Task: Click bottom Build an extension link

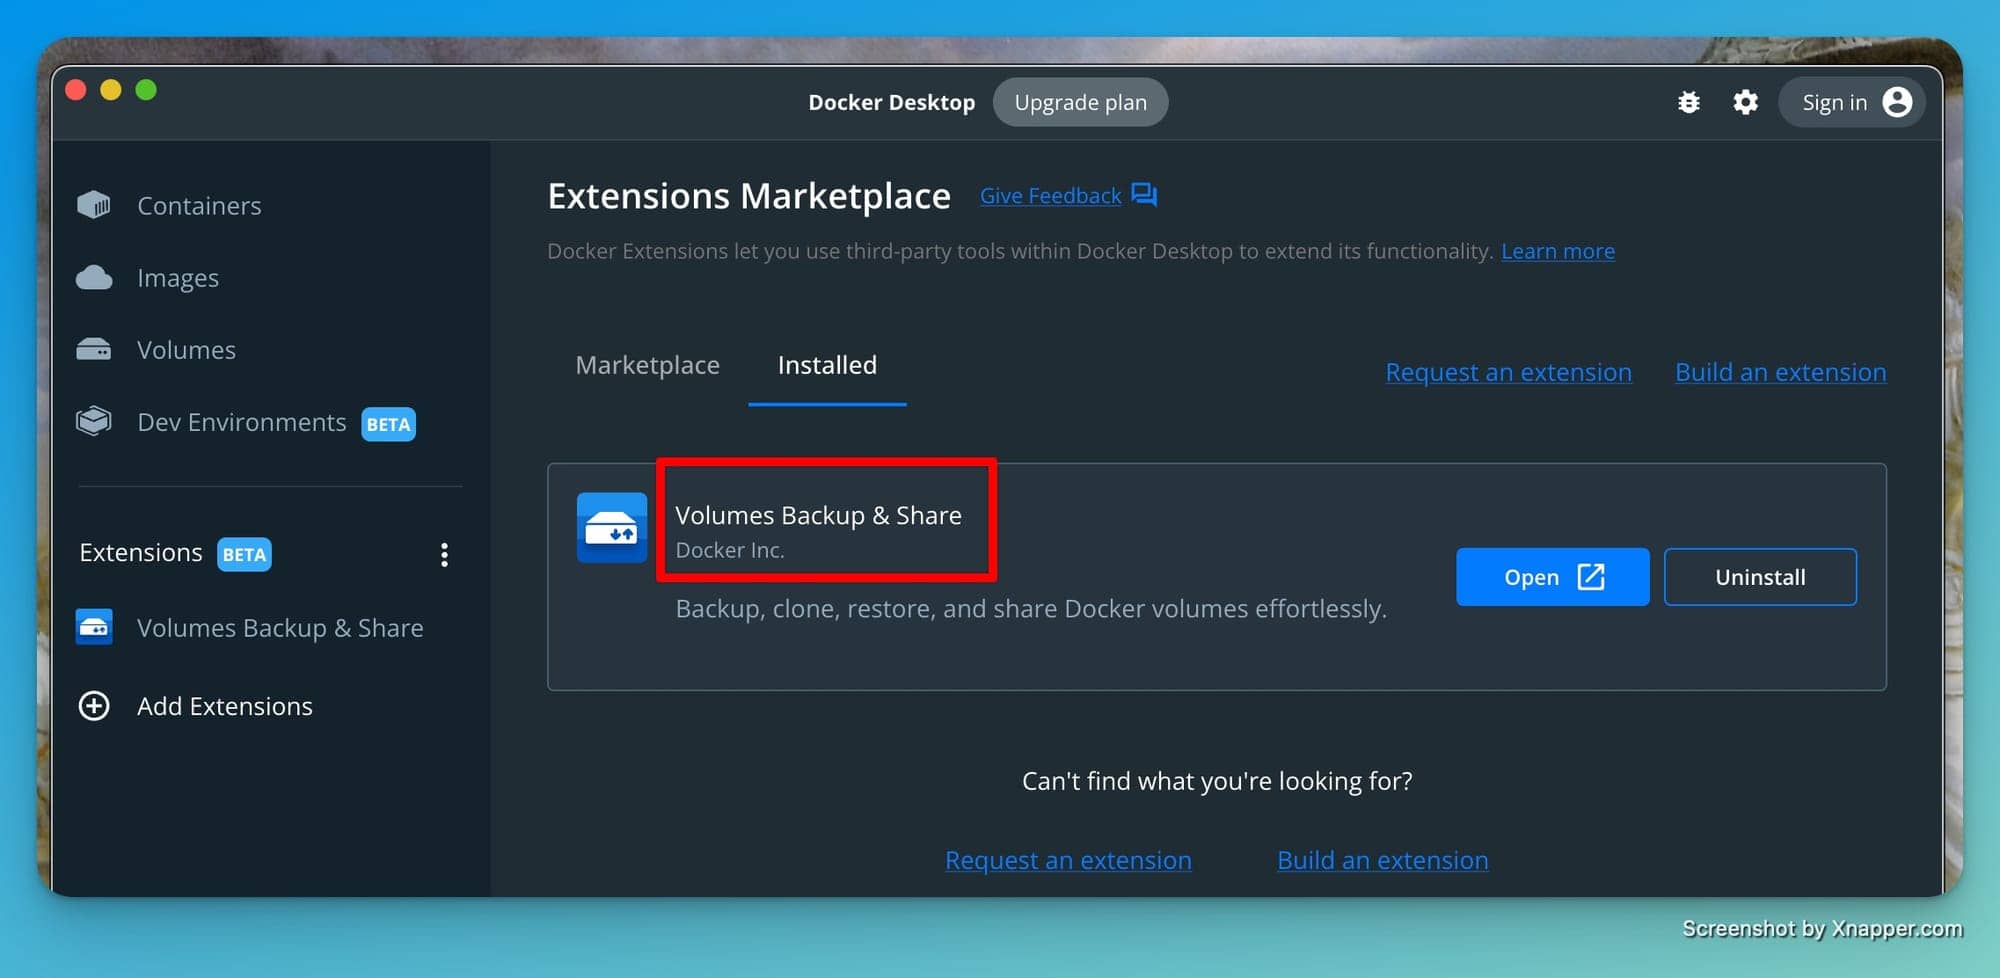Action: (x=1383, y=860)
